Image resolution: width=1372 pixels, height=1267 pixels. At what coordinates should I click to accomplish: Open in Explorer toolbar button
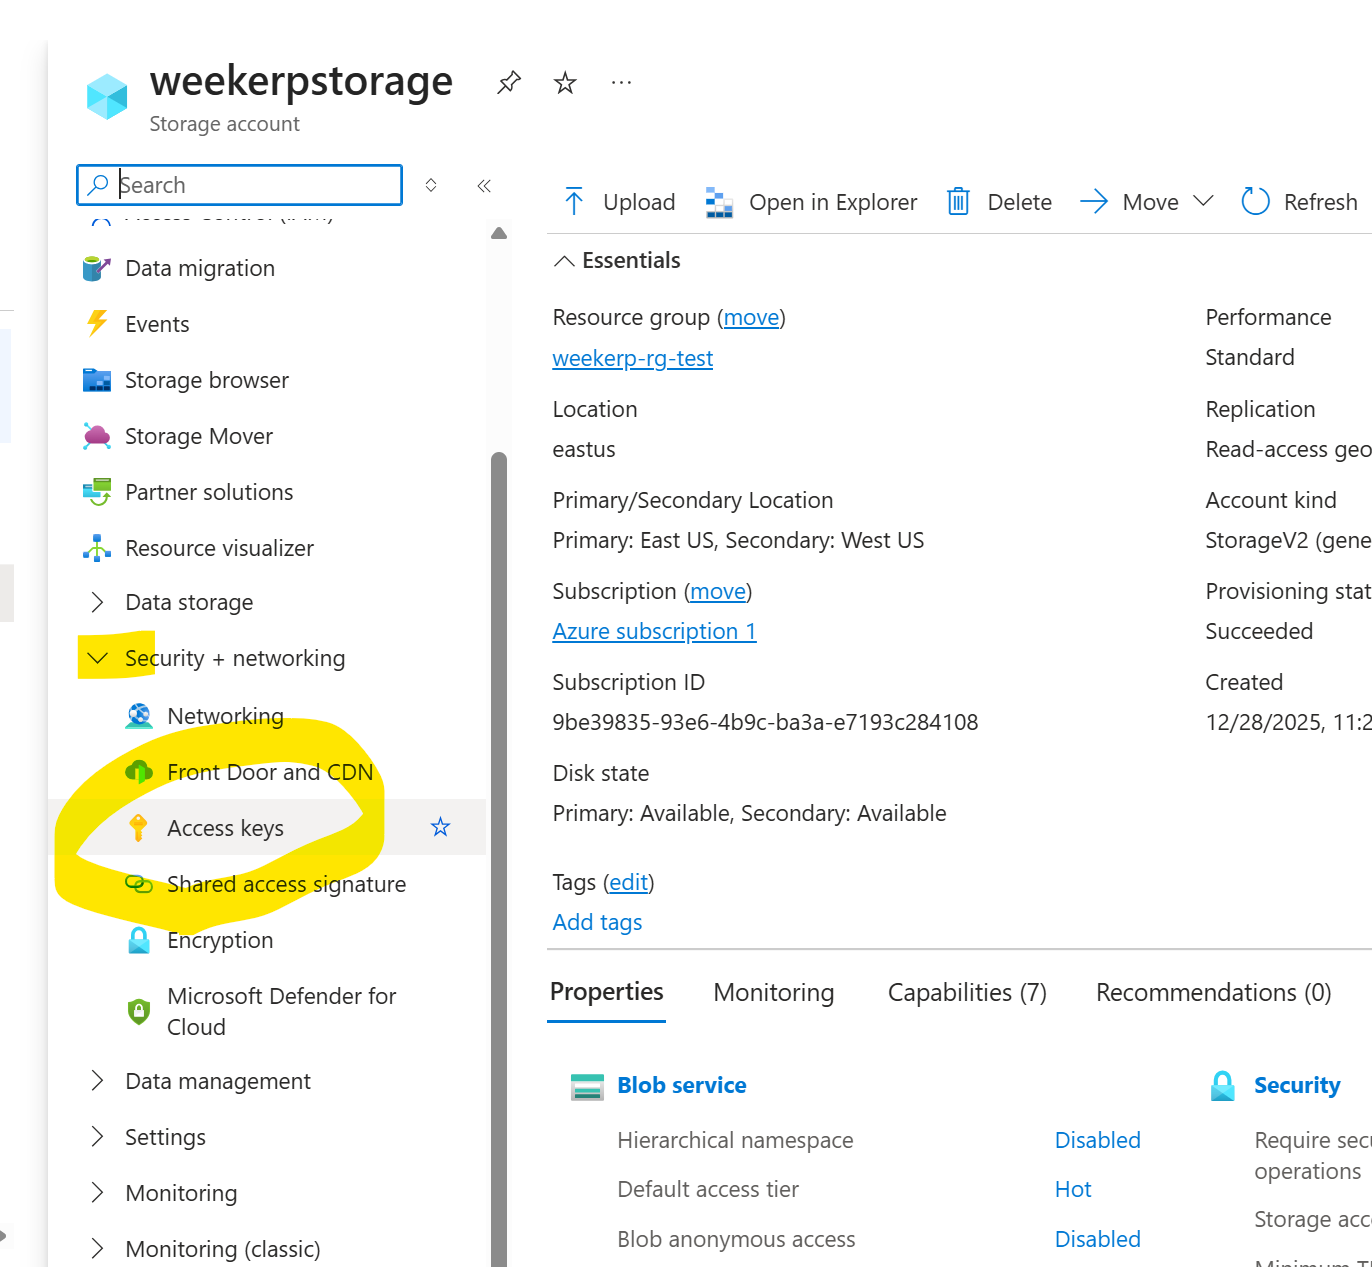click(x=811, y=202)
